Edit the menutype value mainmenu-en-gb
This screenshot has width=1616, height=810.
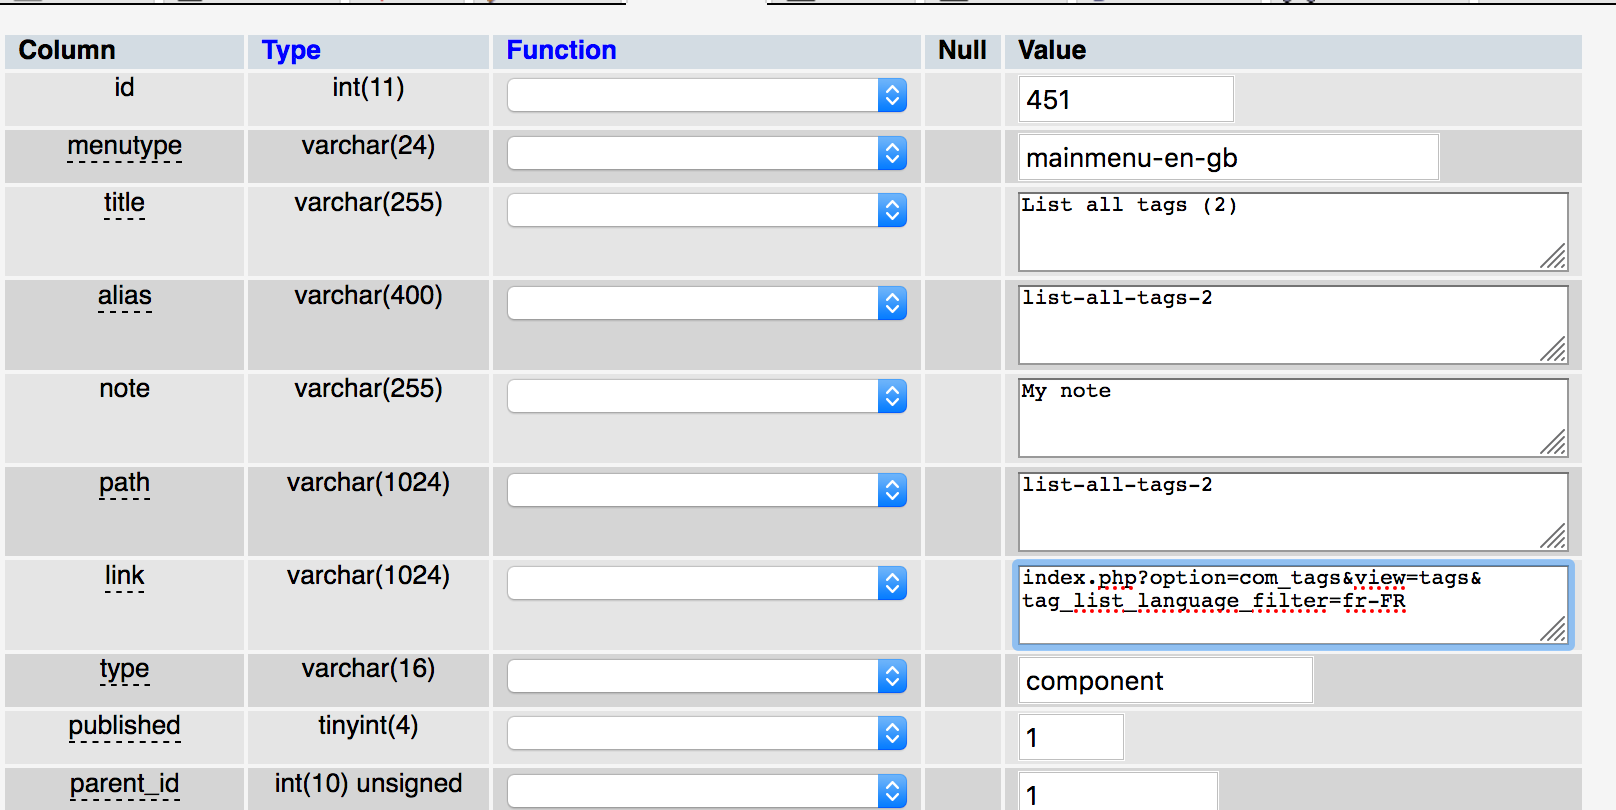pyautogui.click(x=1229, y=158)
